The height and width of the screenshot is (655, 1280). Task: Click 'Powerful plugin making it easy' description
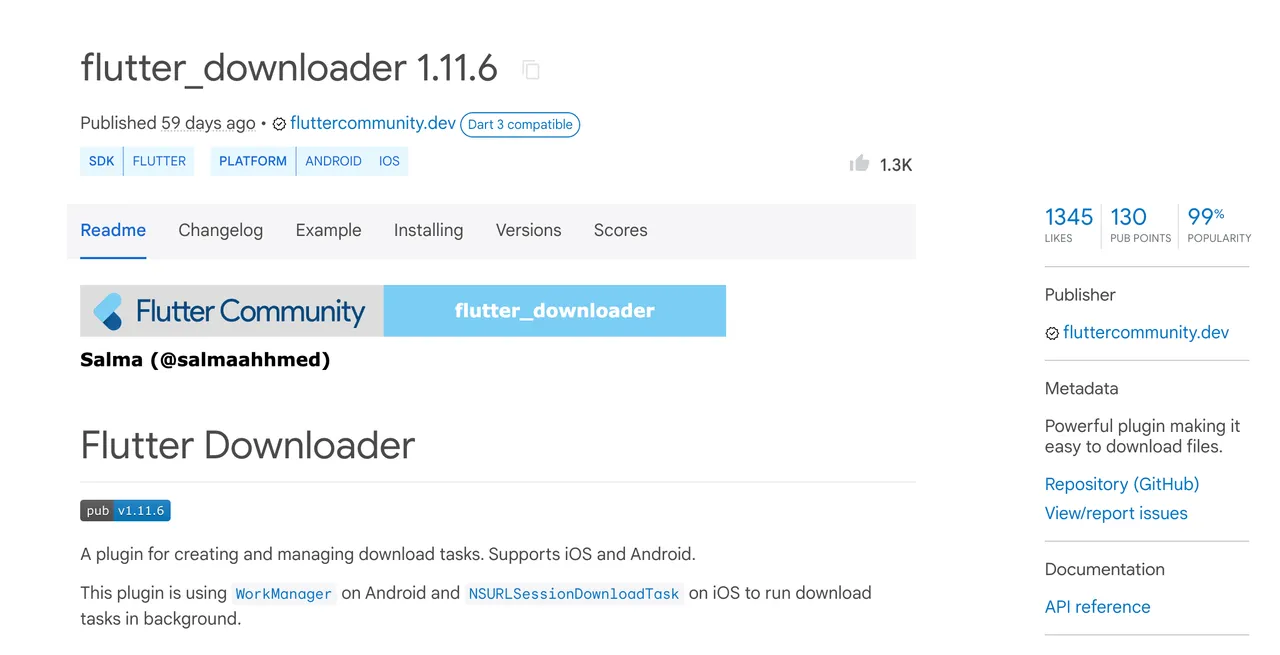(x=1143, y=436)
